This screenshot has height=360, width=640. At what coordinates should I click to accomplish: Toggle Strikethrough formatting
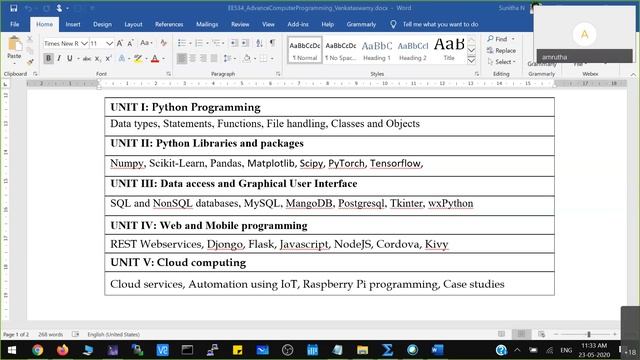click(87, 59)
